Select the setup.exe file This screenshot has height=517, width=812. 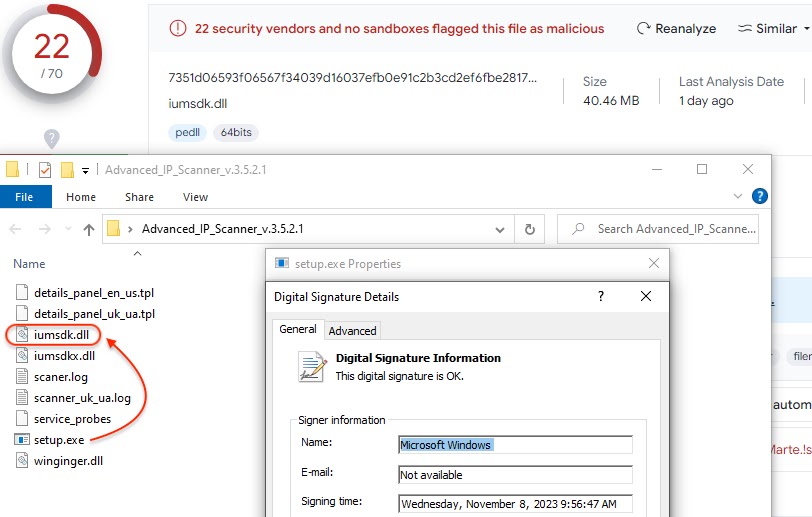pyautogui.click(x=59, y=440)
